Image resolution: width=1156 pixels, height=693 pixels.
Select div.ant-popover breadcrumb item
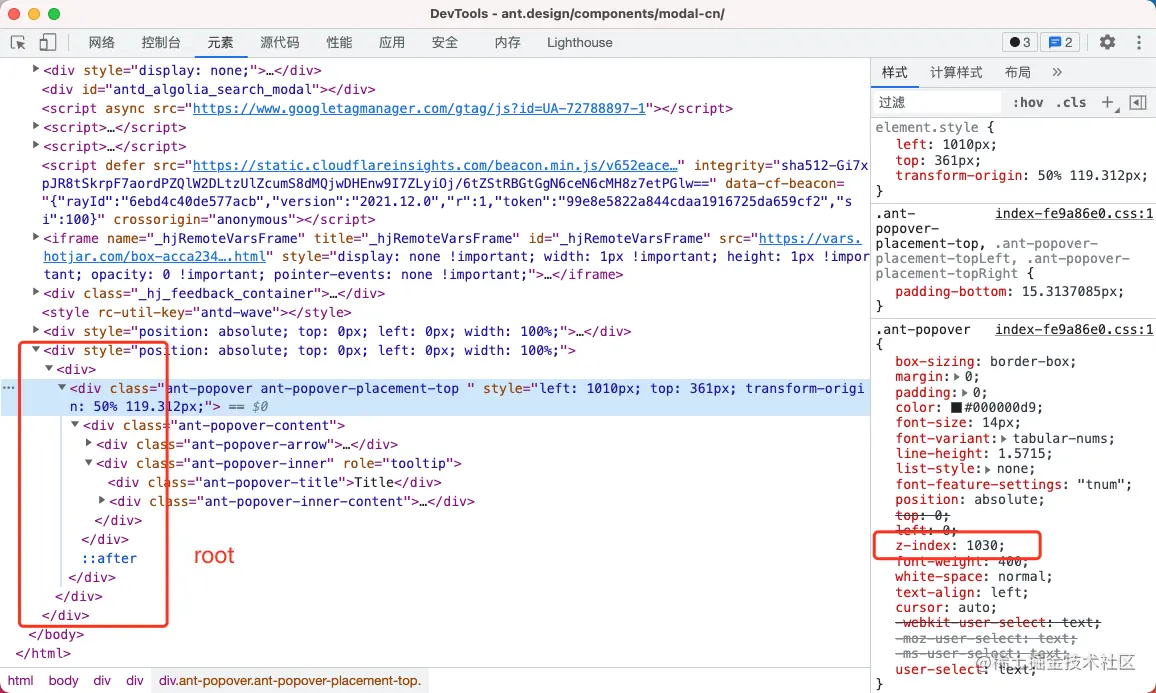point(290,680)
